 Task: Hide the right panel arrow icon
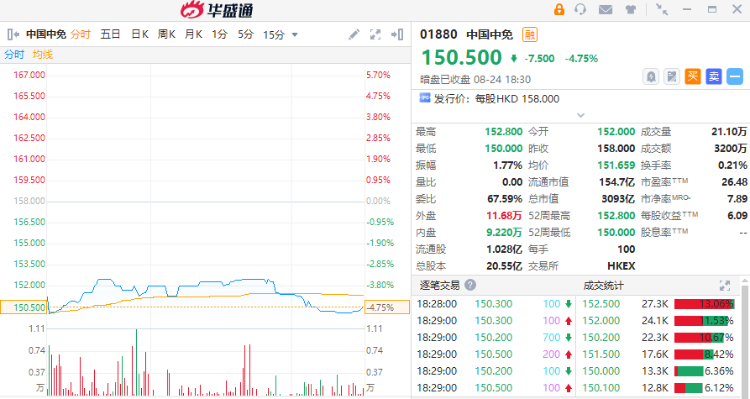point(397,34)
